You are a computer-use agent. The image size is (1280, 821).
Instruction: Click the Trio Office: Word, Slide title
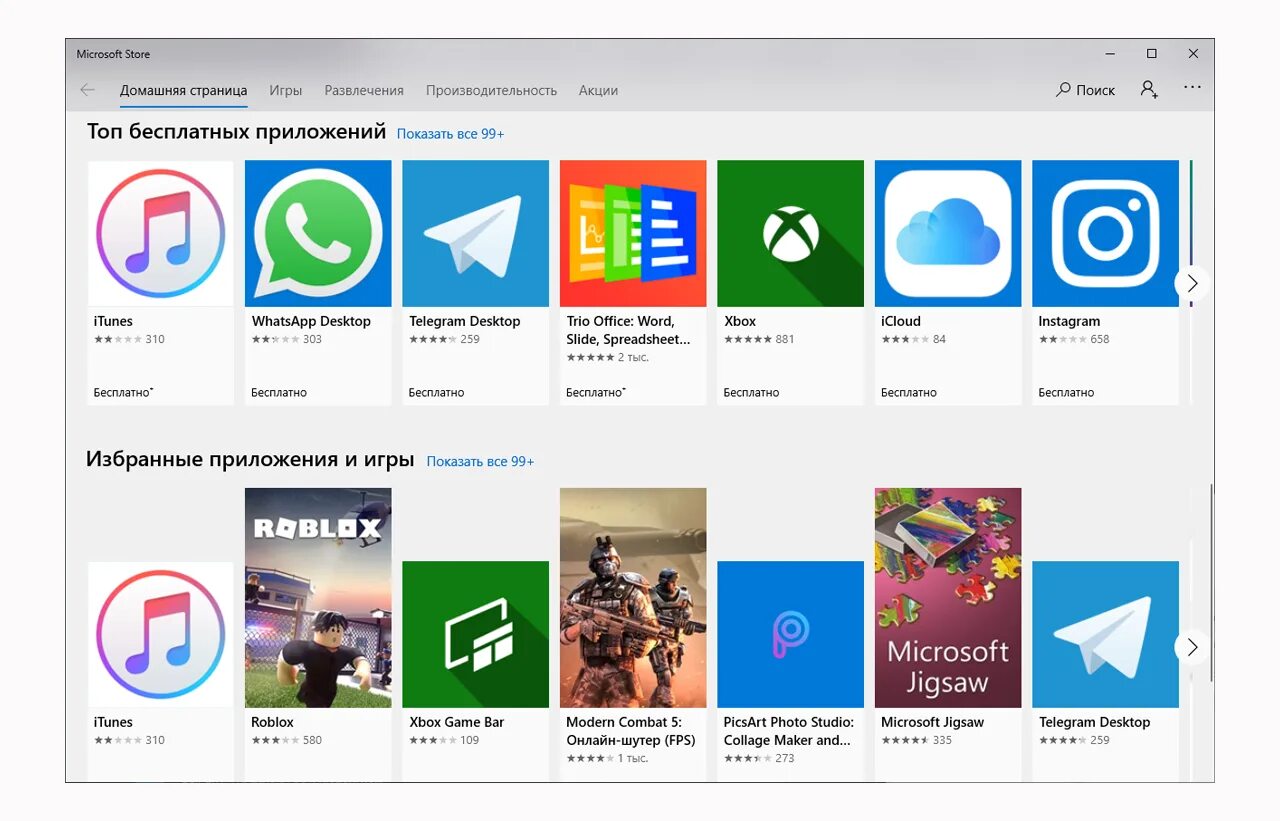pyautogui.click(x=628, y=330)
